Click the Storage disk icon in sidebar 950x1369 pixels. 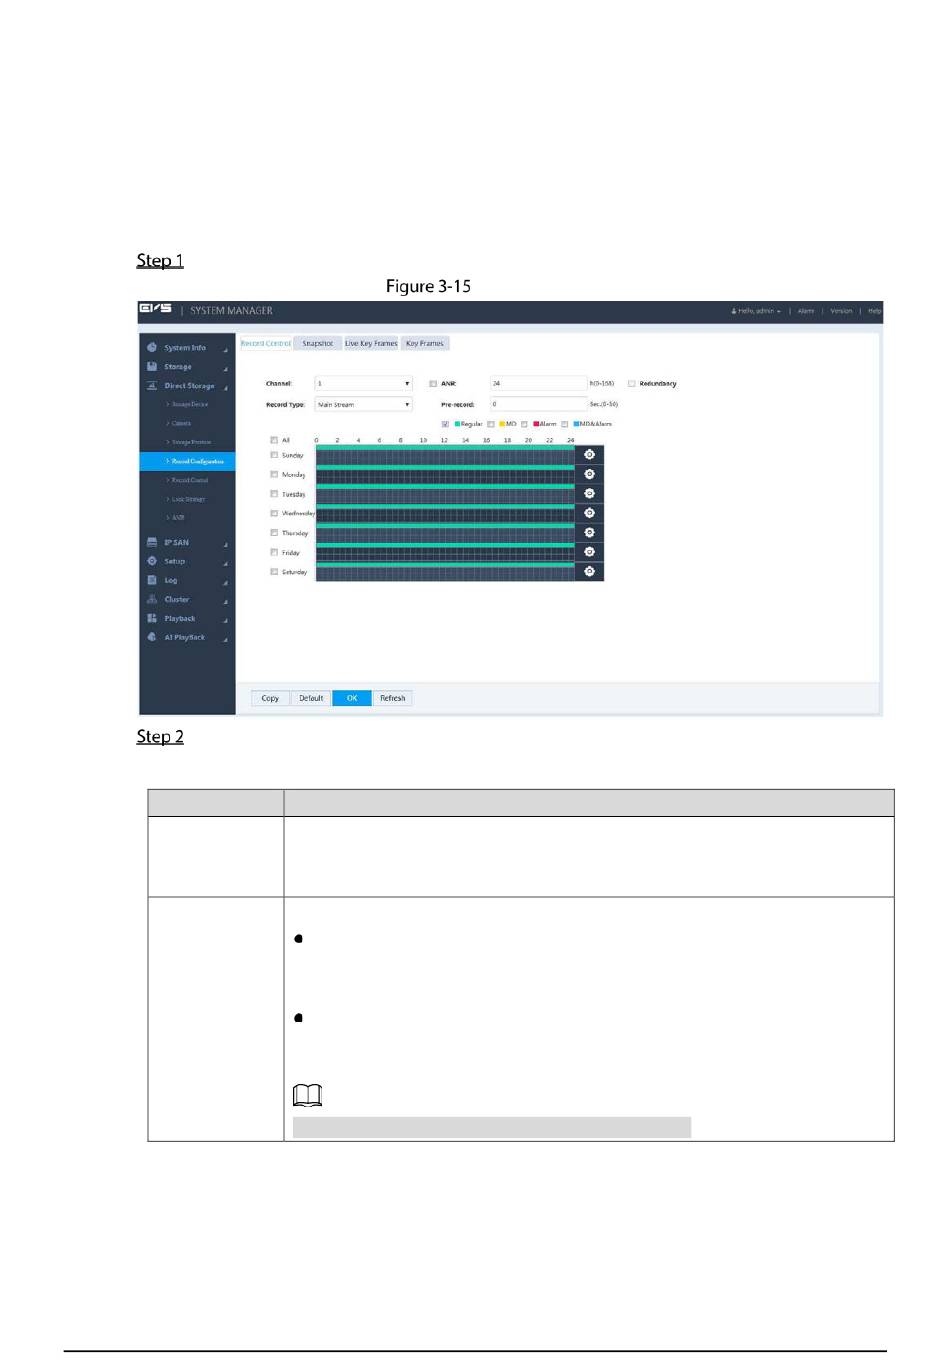[x=152, y=367]
